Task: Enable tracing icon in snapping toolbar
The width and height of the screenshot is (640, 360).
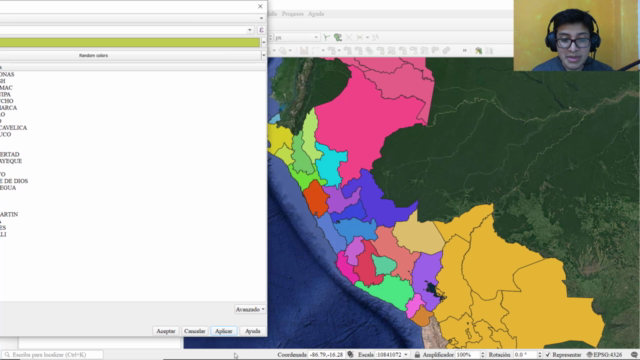Action: point(360,38)
